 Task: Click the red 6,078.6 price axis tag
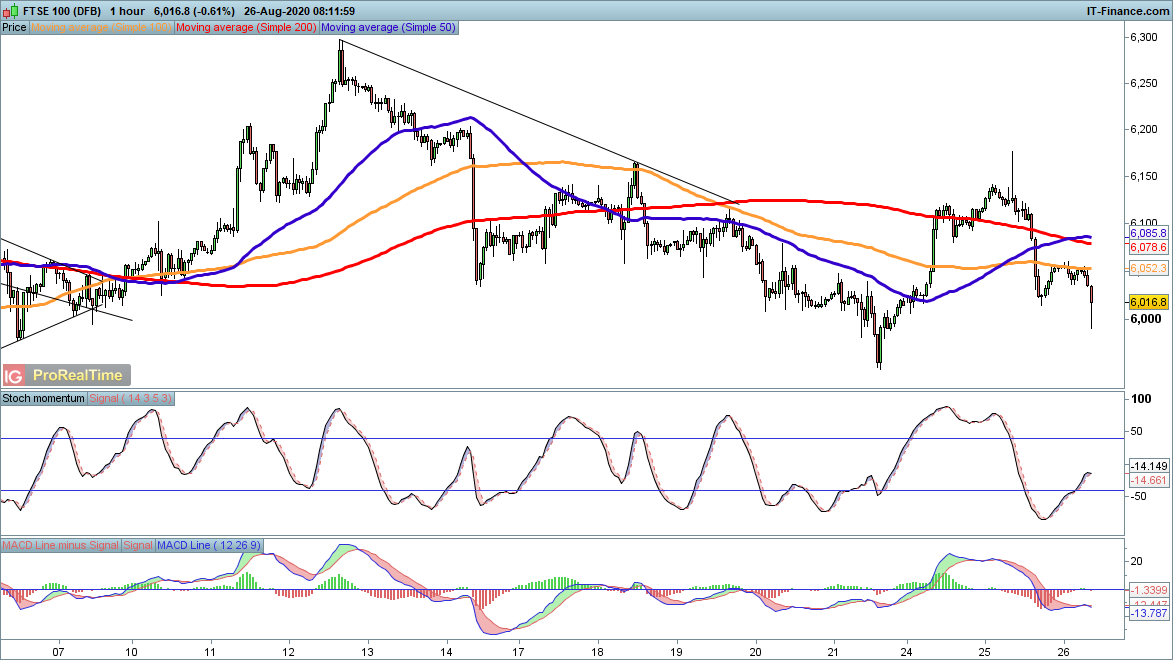[1148, 247]
